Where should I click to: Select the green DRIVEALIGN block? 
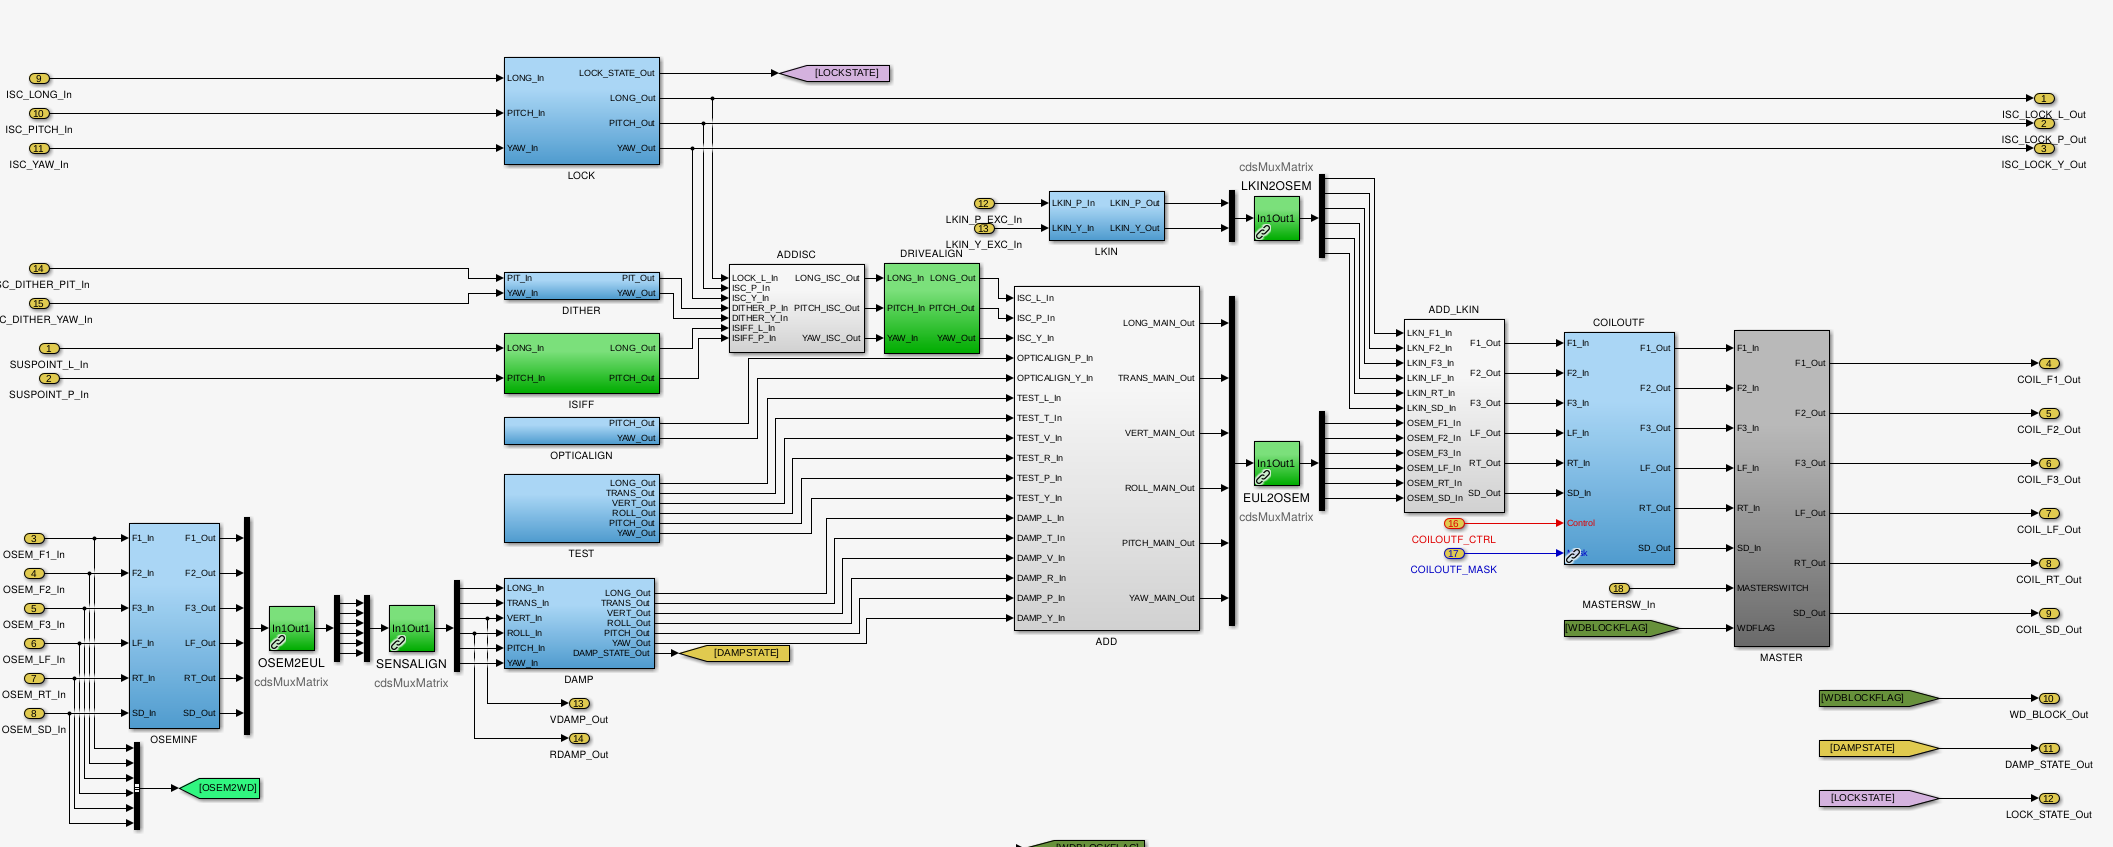931,308
